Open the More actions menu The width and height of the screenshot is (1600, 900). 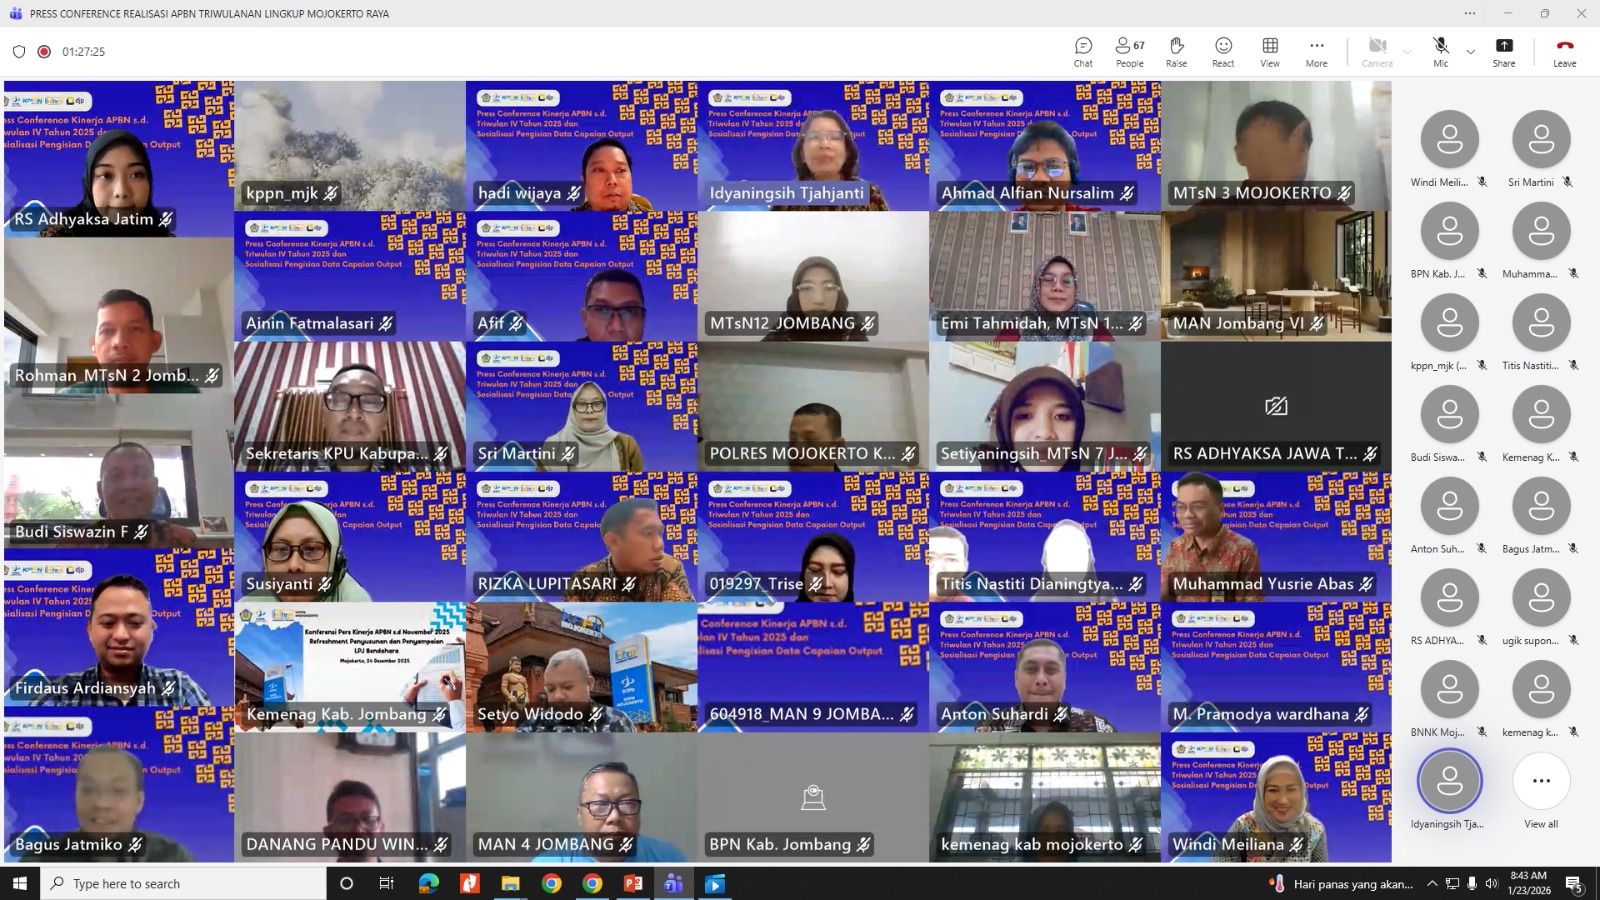pyautogui.click(x=1316, y=52)
